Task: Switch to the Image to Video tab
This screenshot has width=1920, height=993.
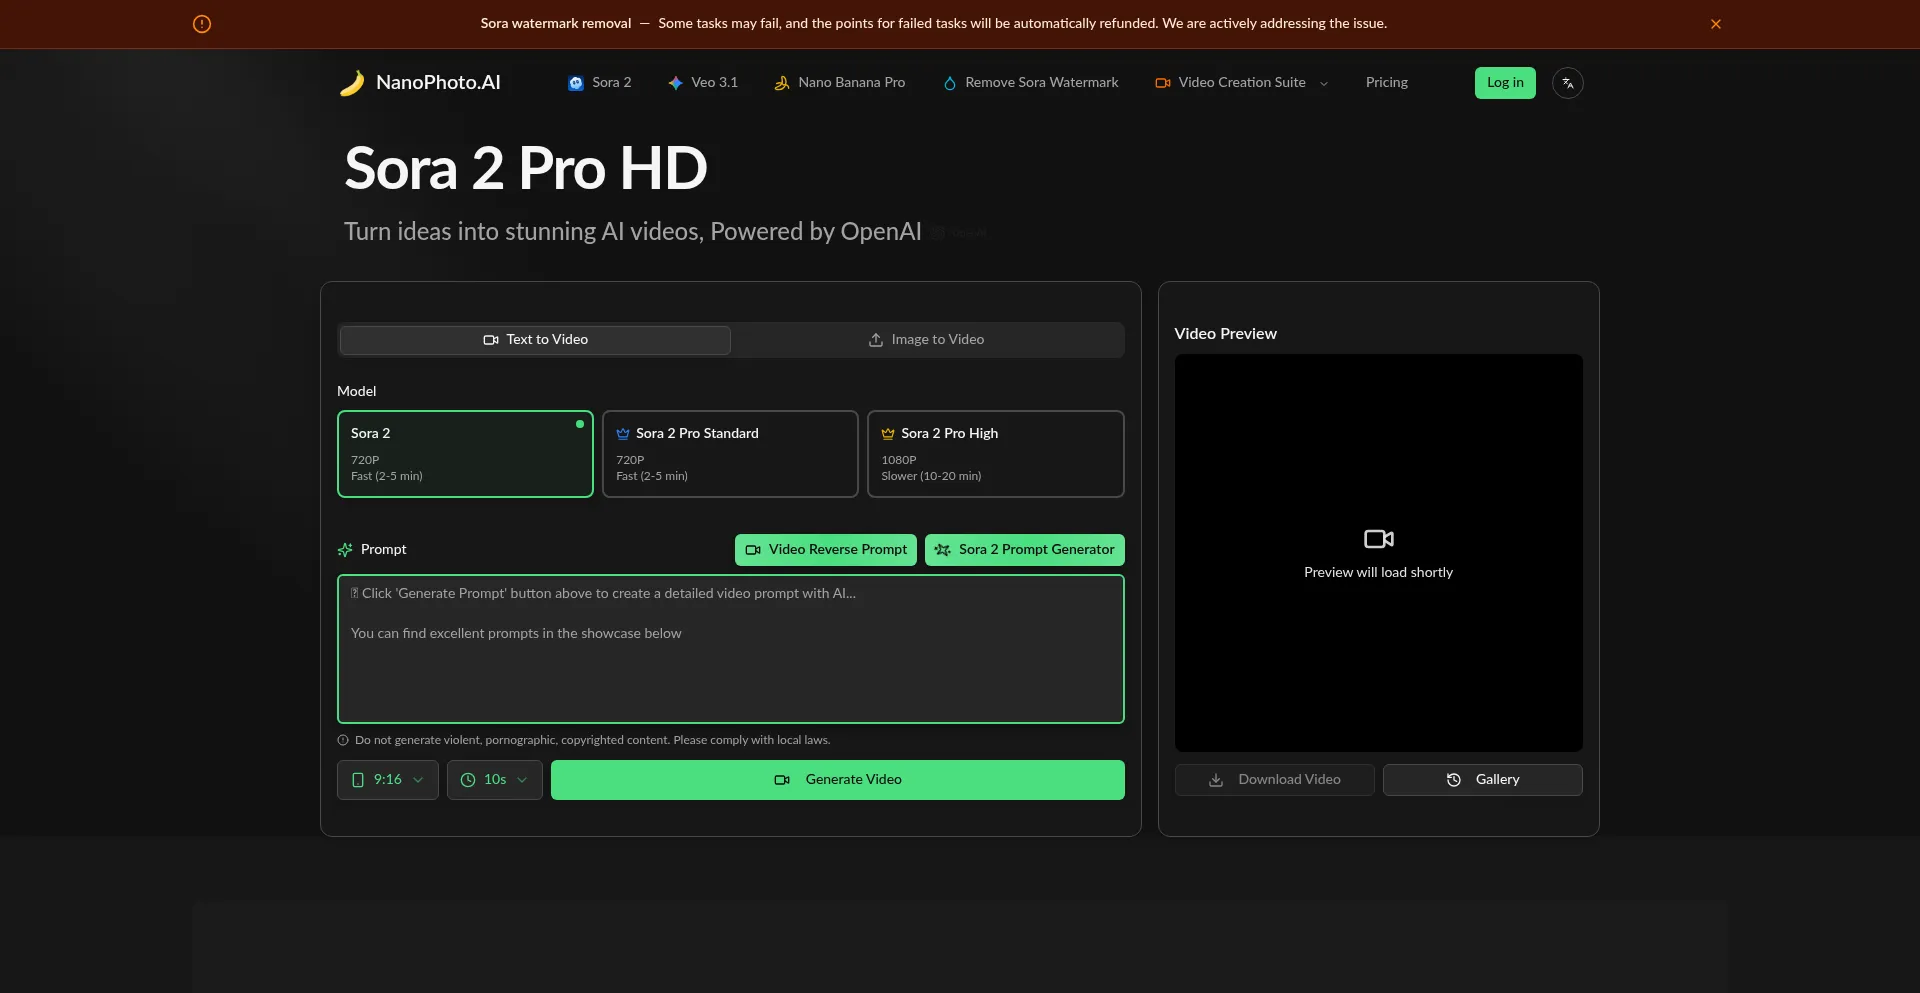Action: pos(927,340)
